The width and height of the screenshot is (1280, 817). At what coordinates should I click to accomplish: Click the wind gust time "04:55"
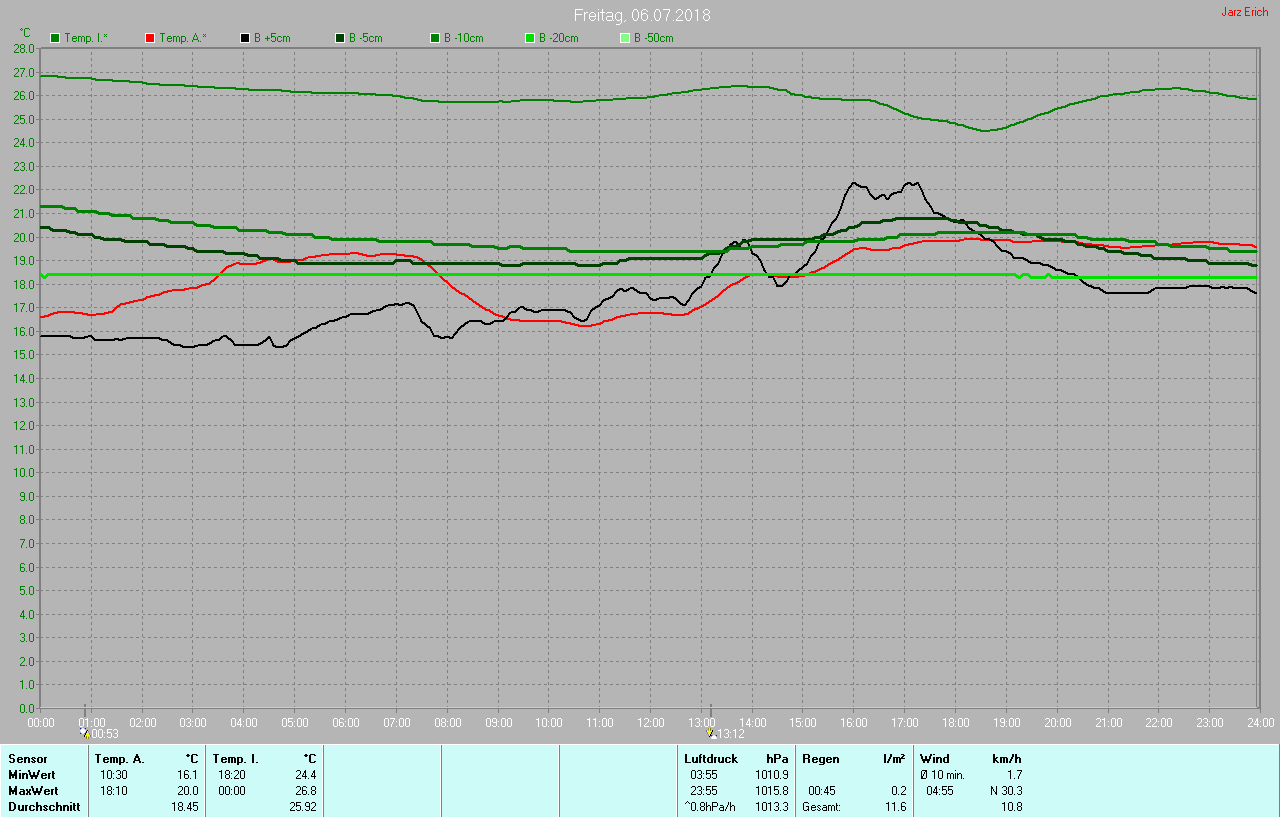[x=940, y=791]
